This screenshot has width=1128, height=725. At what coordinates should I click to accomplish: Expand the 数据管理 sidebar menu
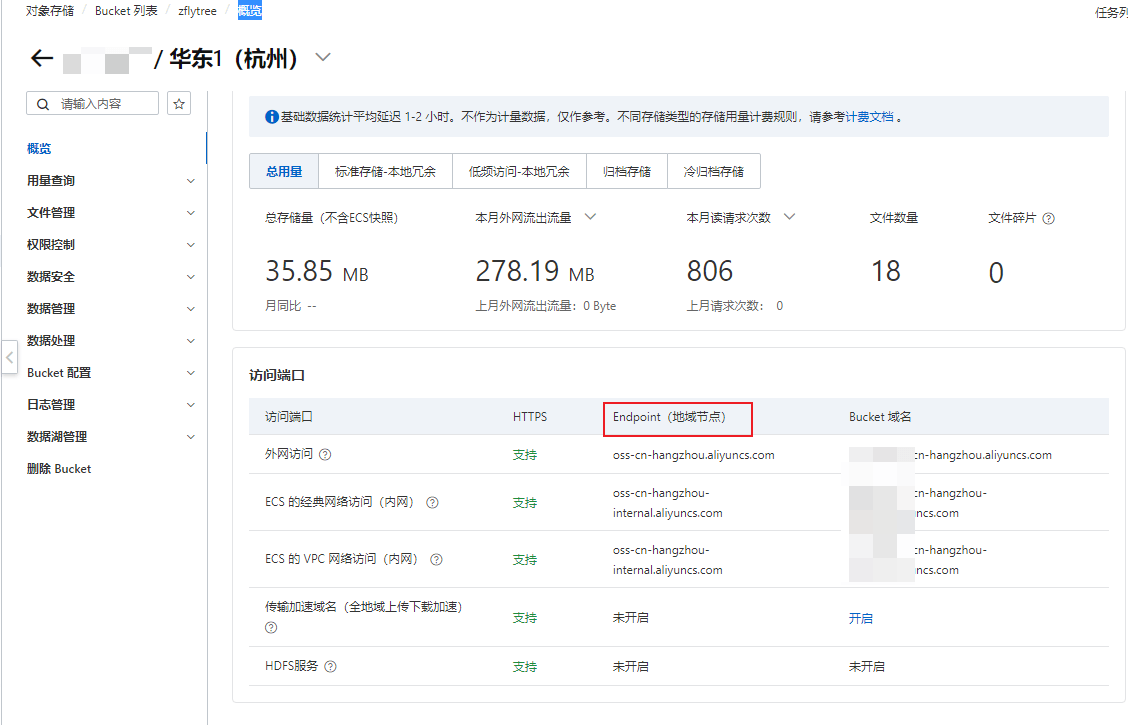point(191,309)
